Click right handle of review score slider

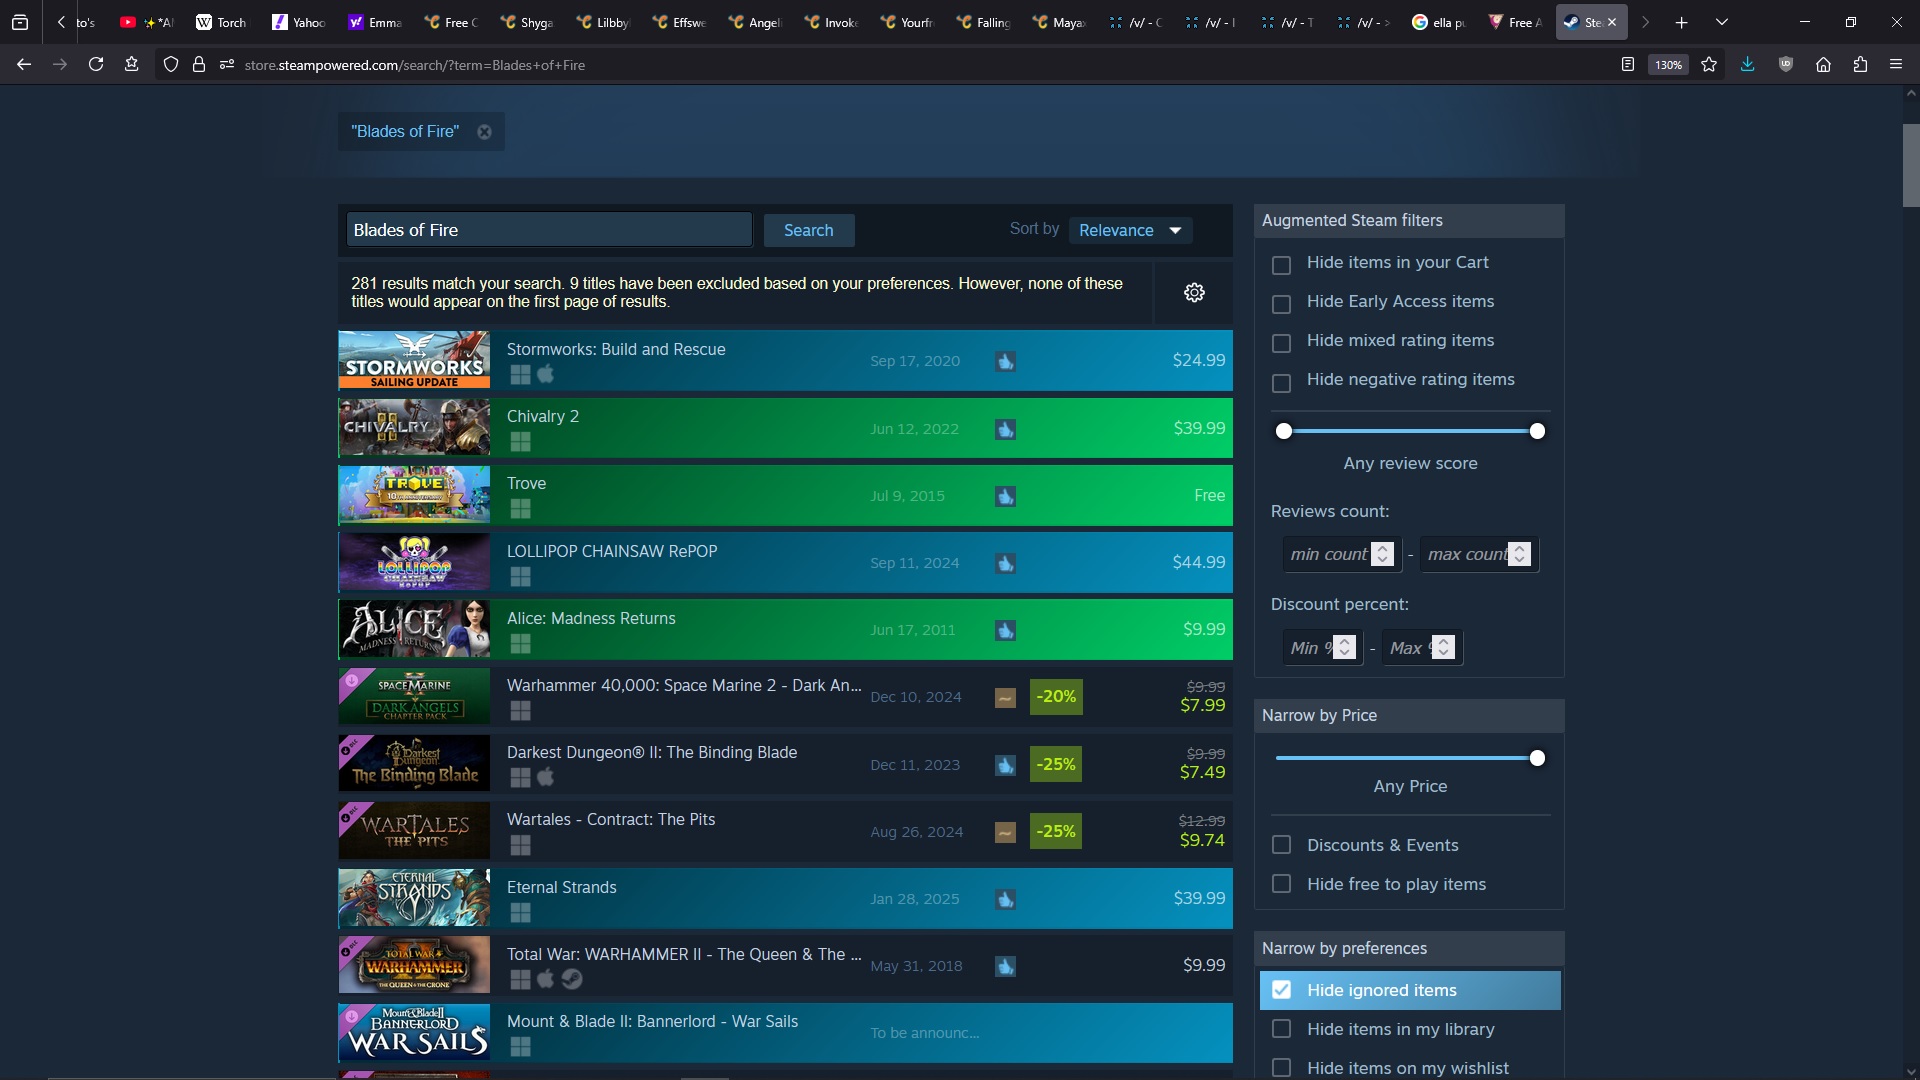(1537, 431)
